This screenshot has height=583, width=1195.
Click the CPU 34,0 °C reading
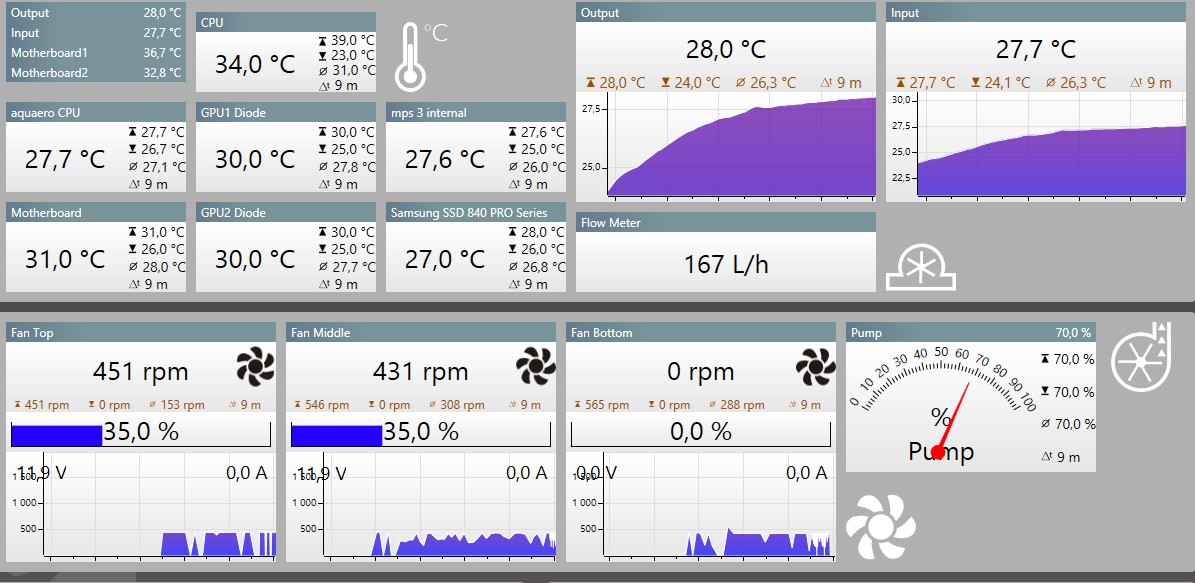click(255, 64)
